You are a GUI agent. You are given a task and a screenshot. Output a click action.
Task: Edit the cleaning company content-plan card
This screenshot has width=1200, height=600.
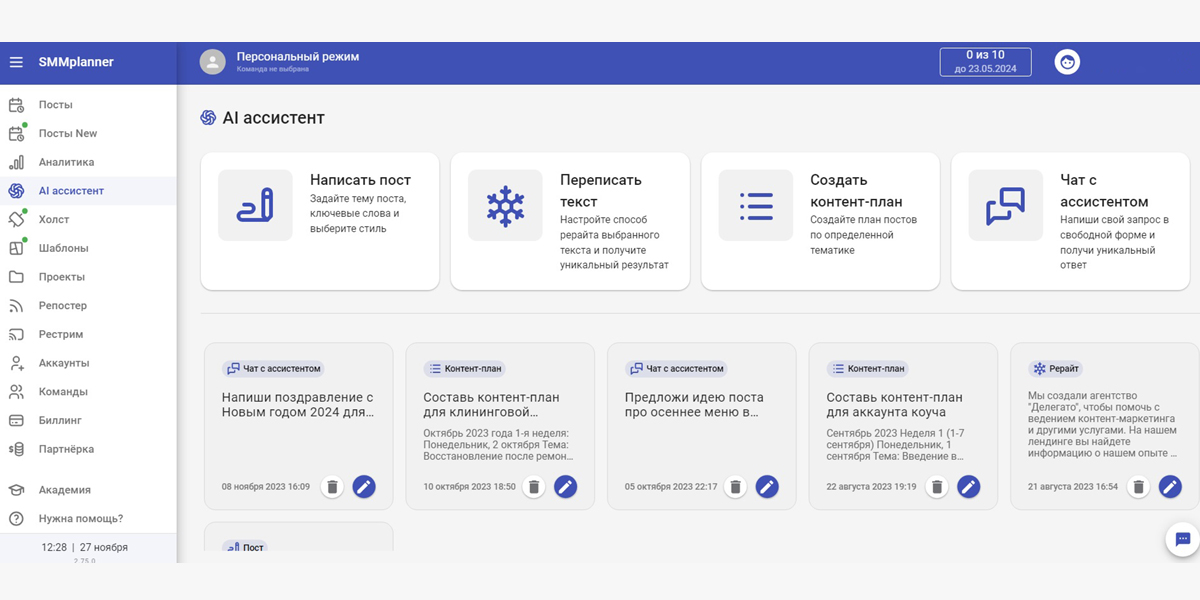pyautogui.click(x=566, y=487)
